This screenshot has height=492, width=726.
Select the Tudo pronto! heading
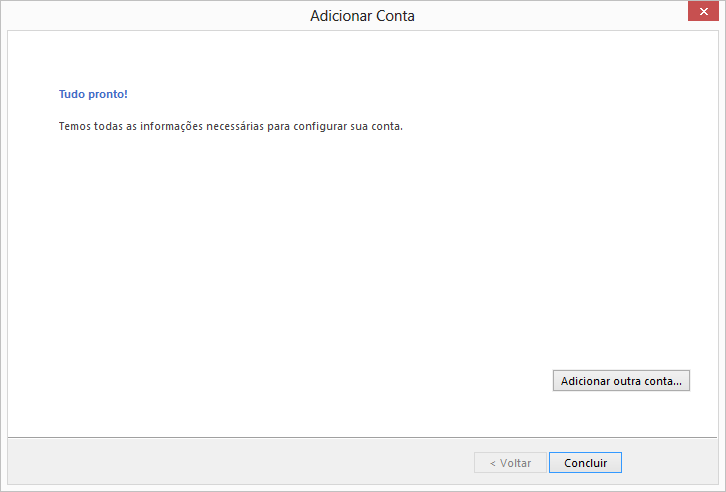coord(94,94)
